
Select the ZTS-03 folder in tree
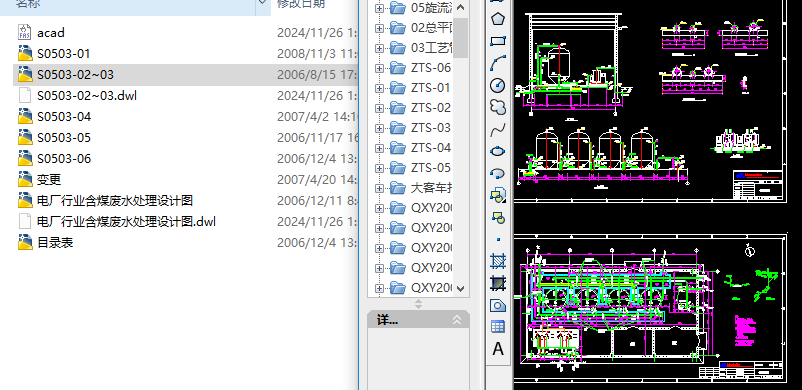(431, 127)
